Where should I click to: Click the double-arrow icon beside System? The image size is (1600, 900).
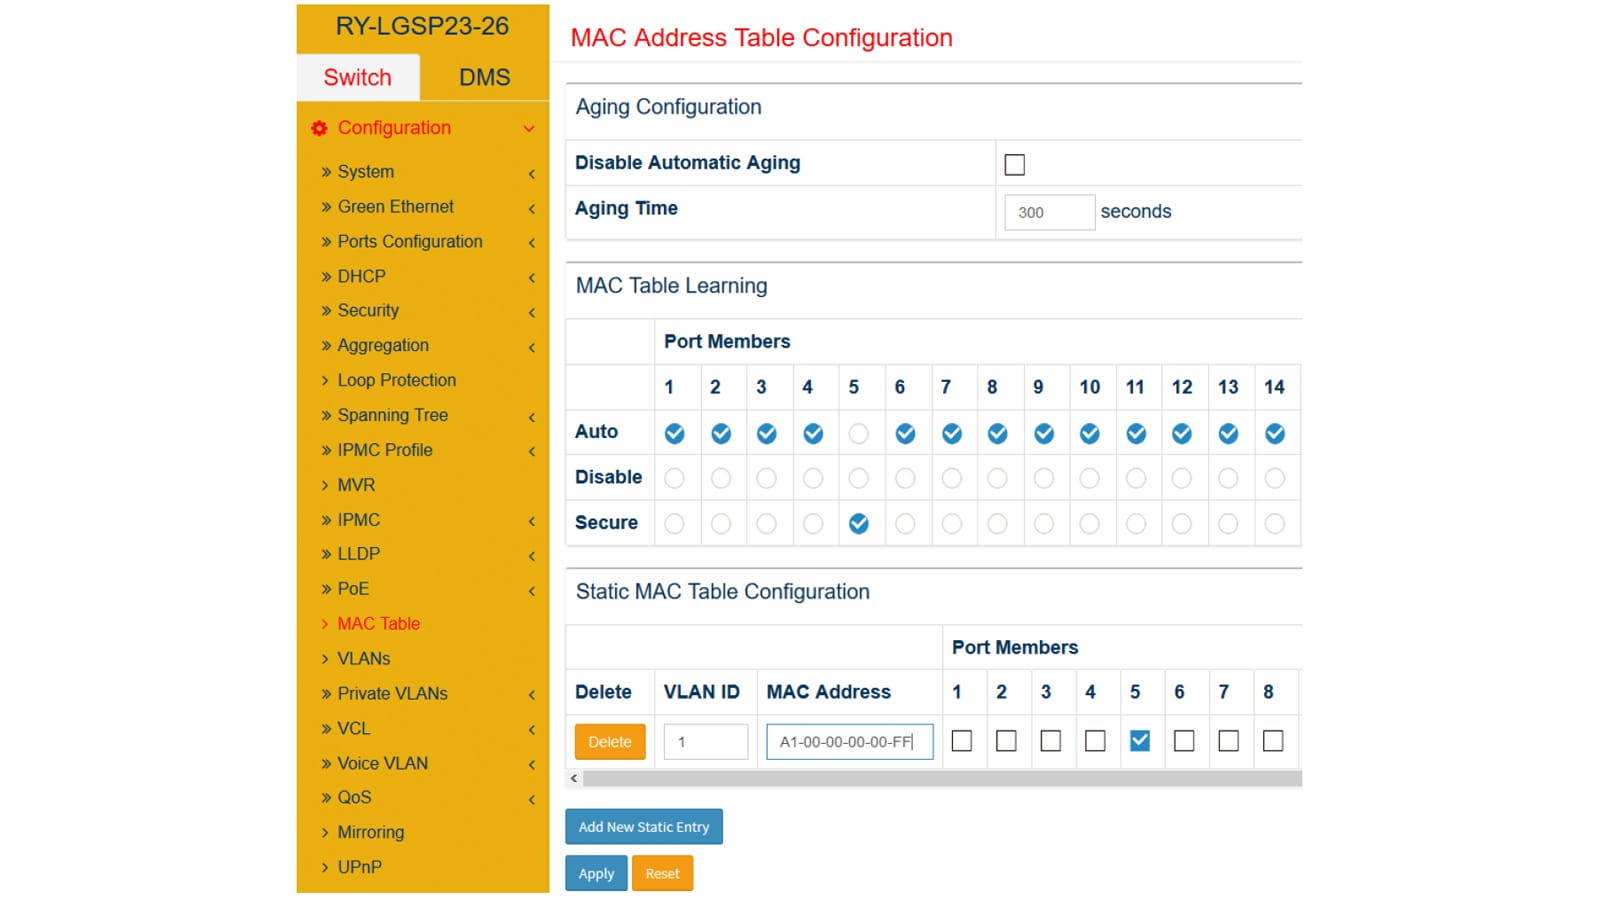coord(326,172)
